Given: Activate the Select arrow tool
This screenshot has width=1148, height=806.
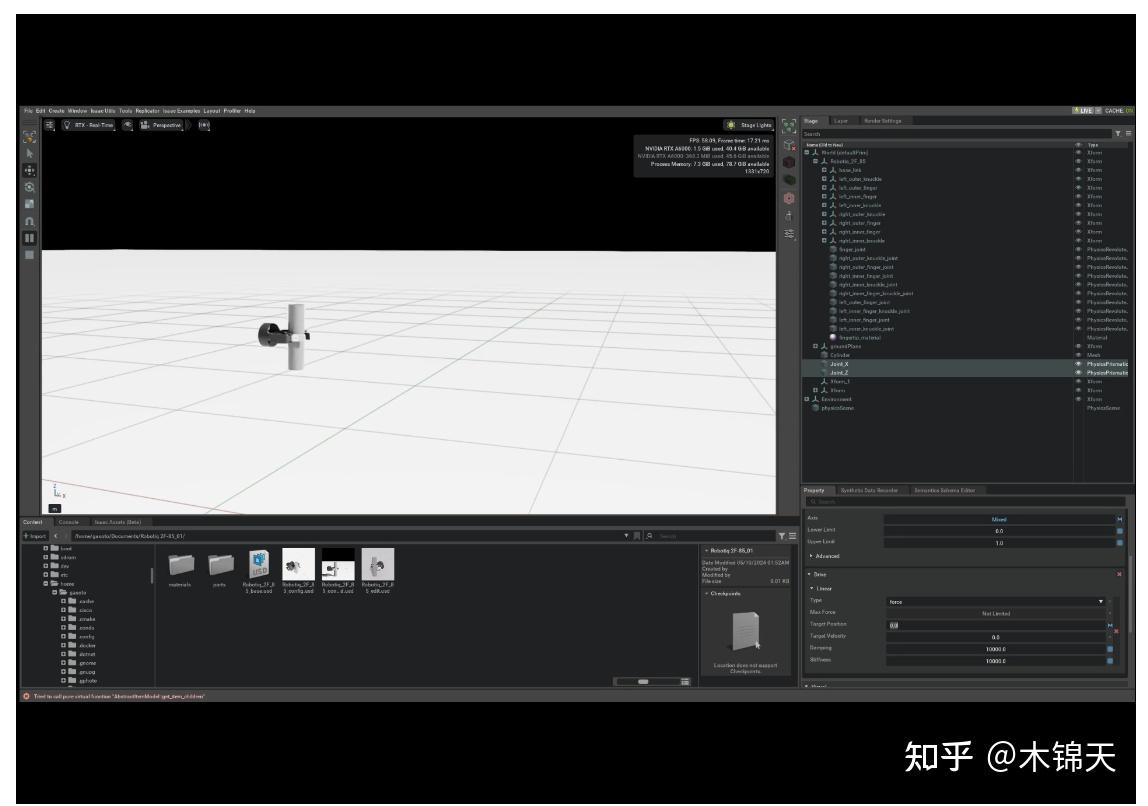Looking at the screenshot, I should click(x=29, y=152).
